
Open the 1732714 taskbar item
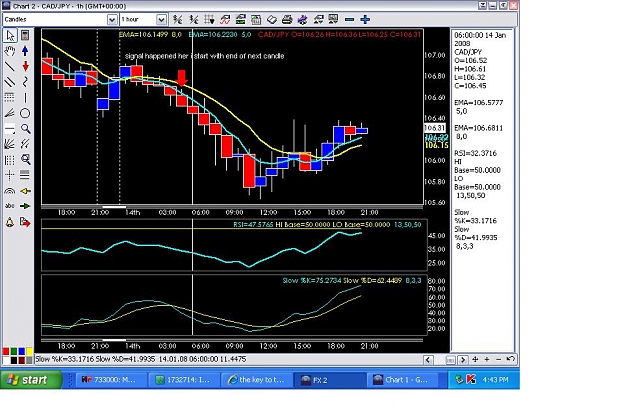pos(184,380)
